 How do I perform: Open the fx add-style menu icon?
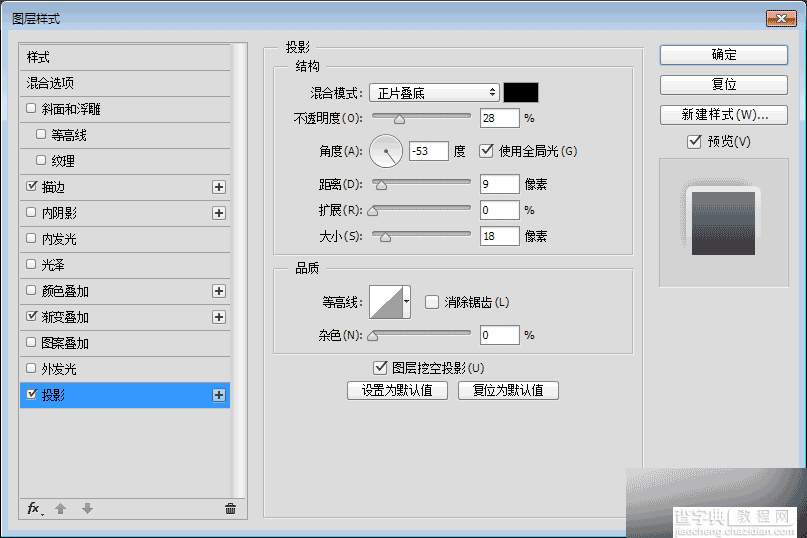[34, 509]
